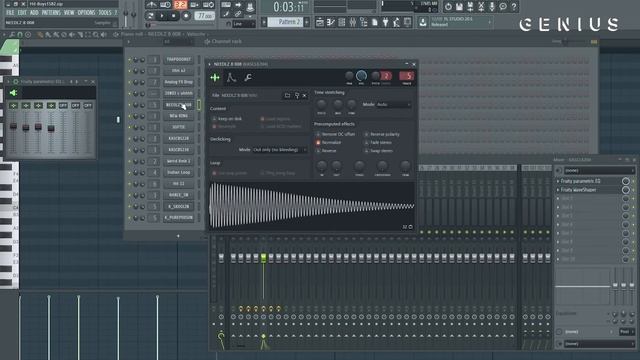Screen dimensions: 640x360
Task: Click the save project floppy icon
Action: point(459,6)
